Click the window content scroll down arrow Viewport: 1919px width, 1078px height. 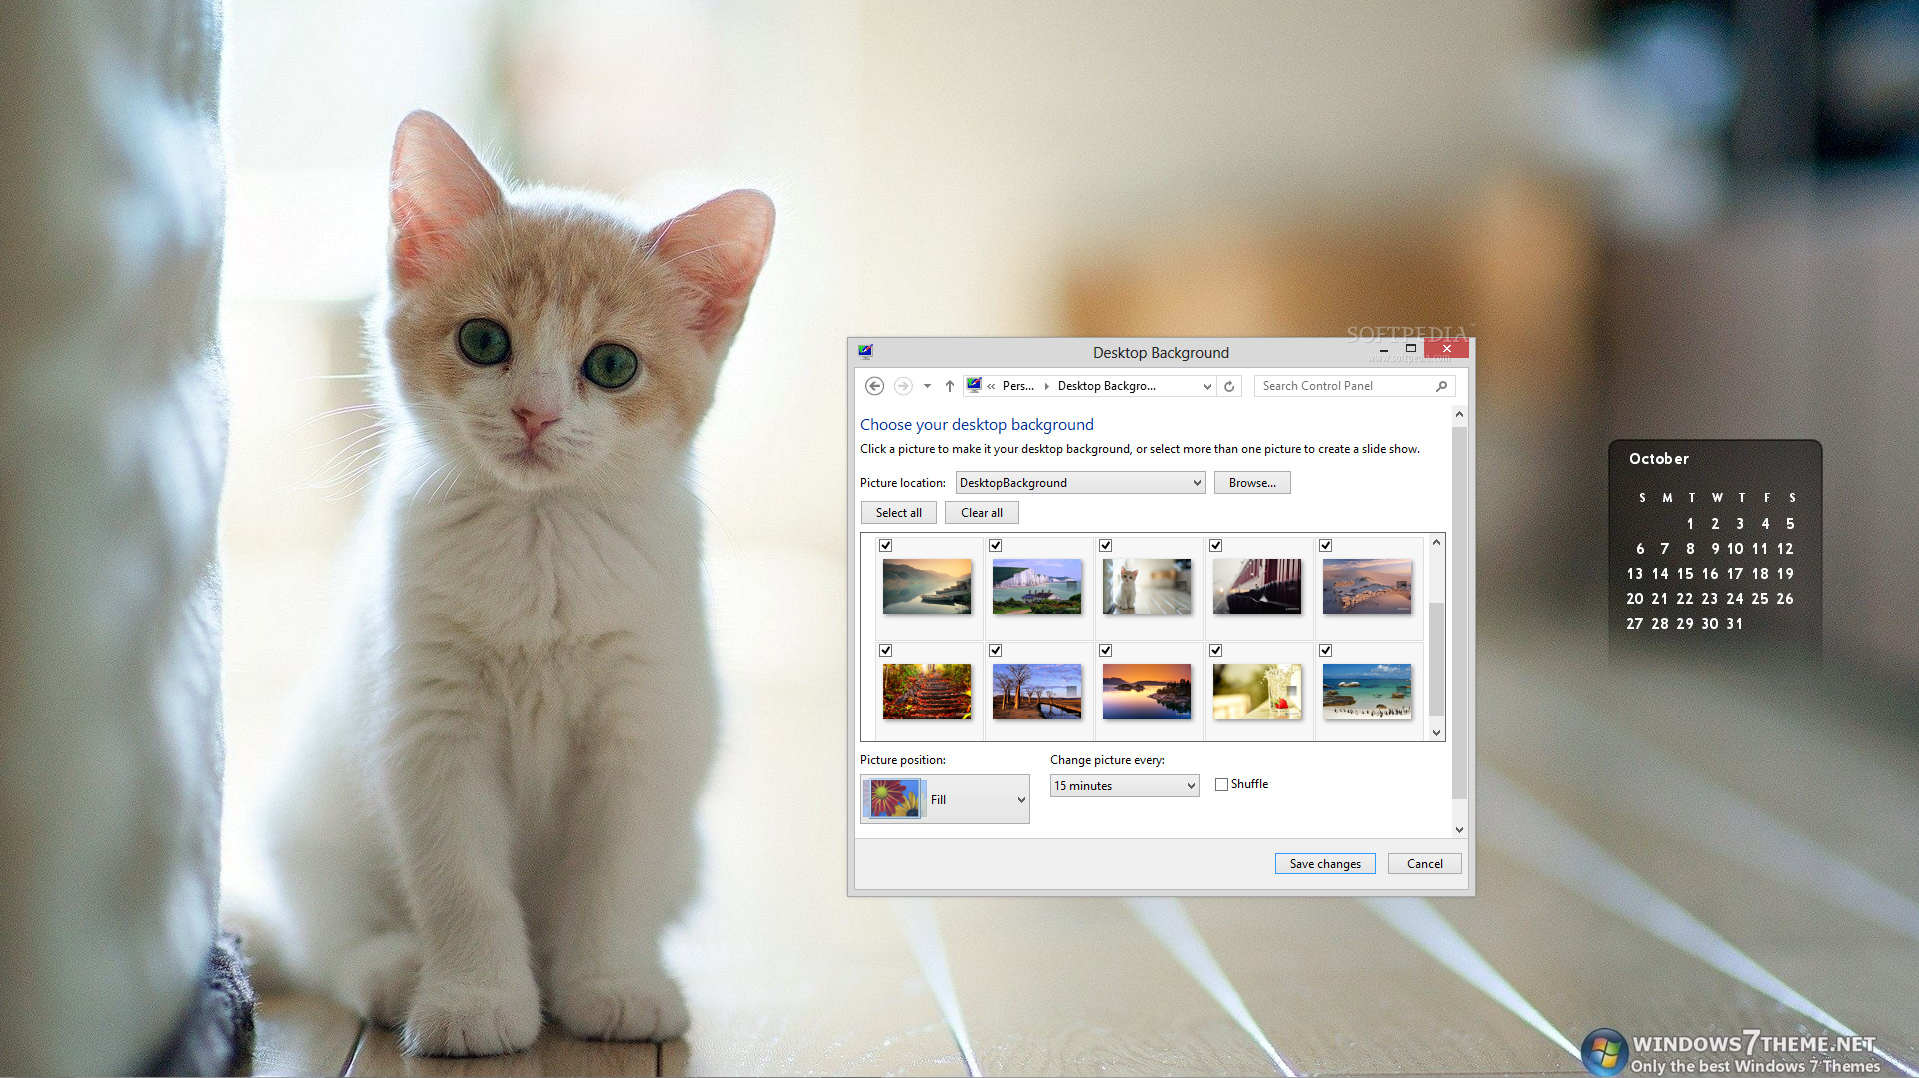(x=1459, y=829)
